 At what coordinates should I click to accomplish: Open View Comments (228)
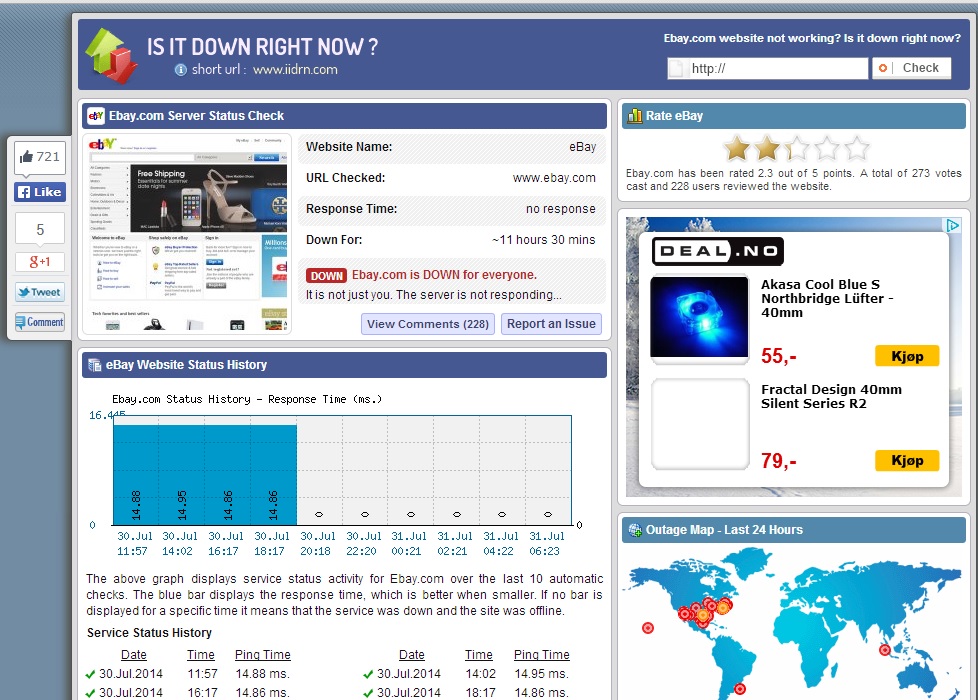point(428,324)
